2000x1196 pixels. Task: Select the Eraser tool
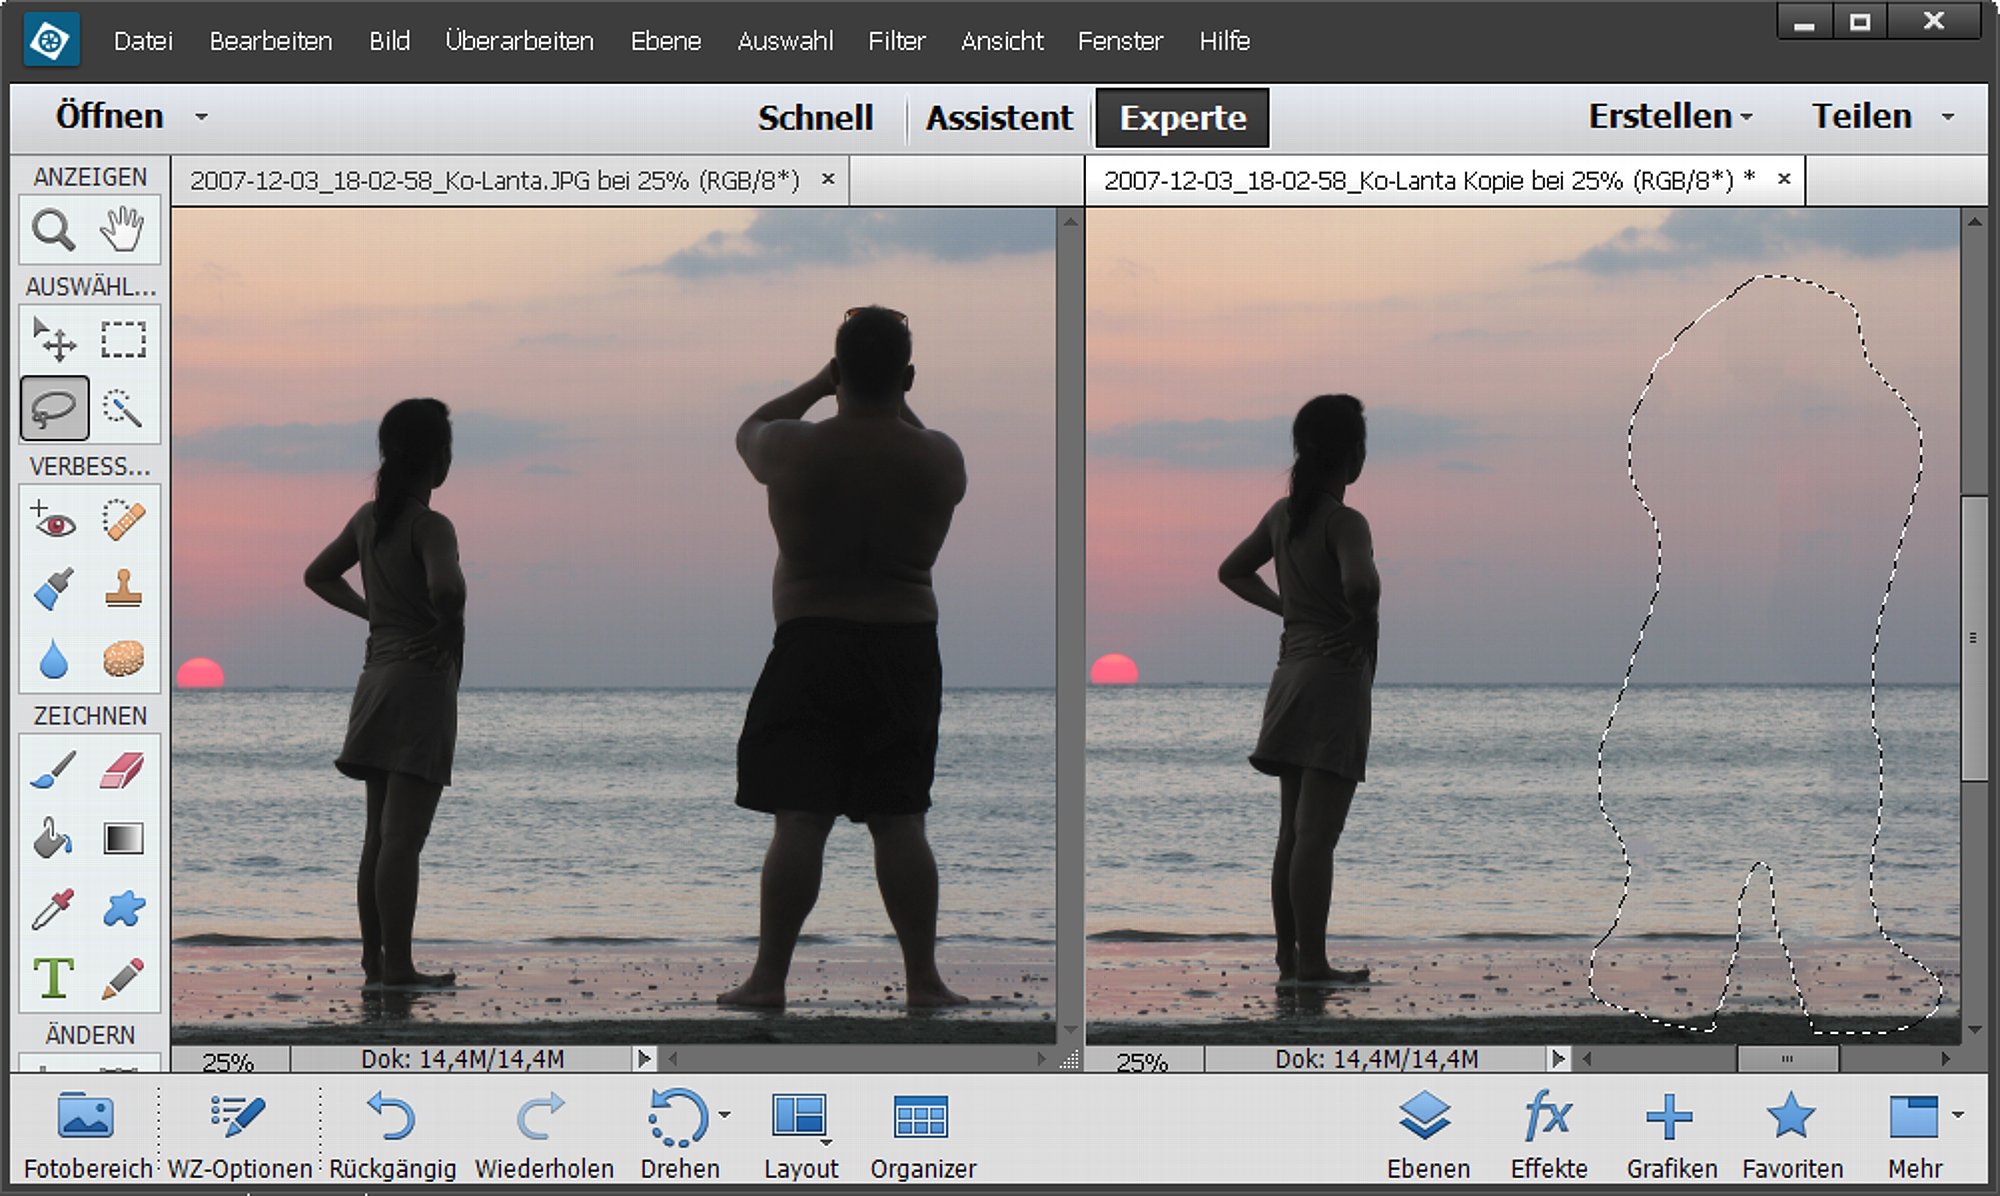tap(122, 769)
